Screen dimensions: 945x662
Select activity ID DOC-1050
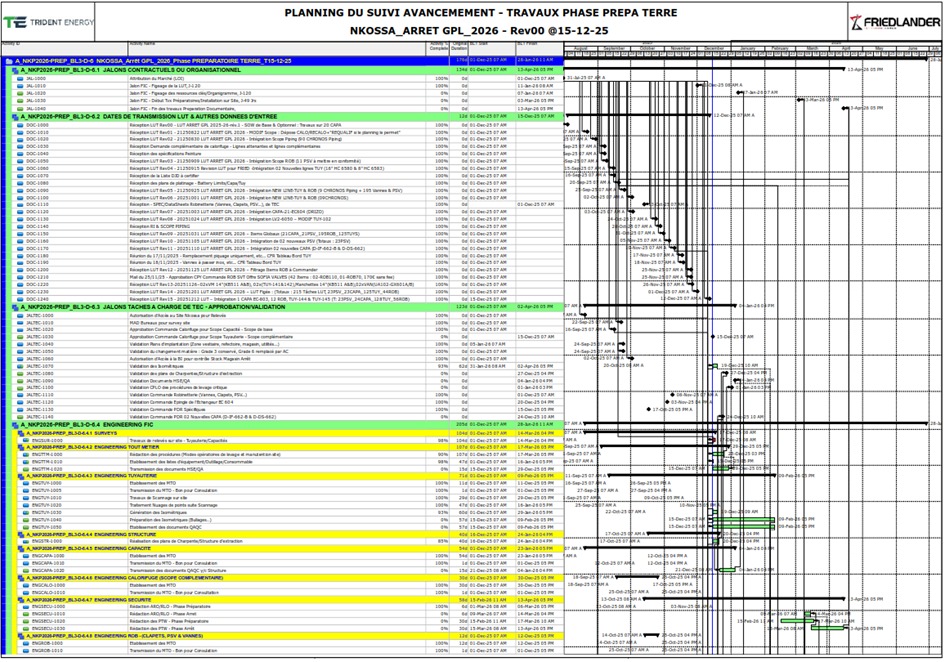point(37,162)
